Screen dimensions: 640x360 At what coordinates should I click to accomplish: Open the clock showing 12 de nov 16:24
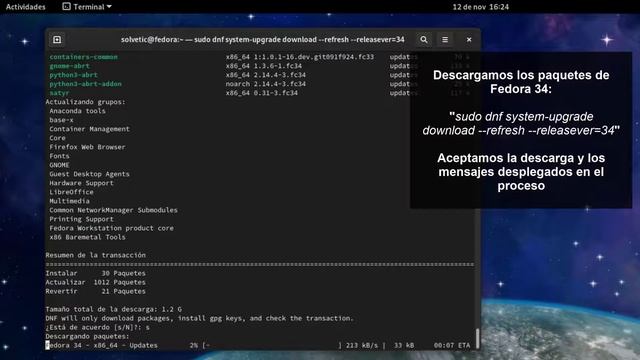click(480, 7)
